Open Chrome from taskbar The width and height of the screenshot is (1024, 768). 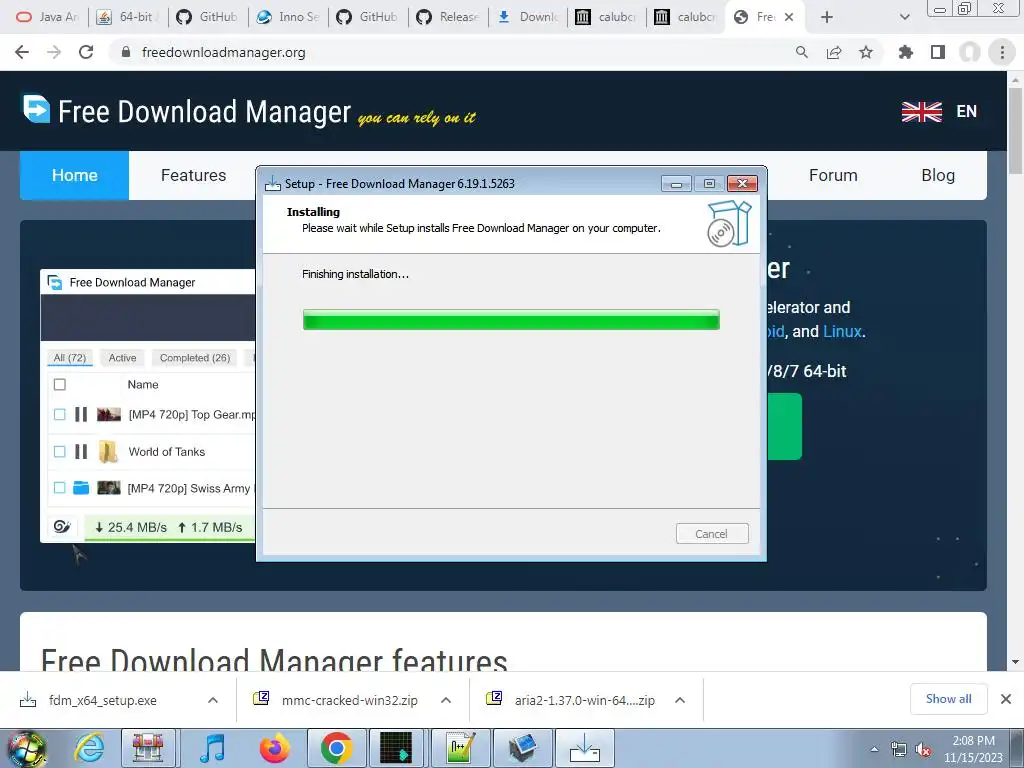pyautogui.click(x=336, y=748)
